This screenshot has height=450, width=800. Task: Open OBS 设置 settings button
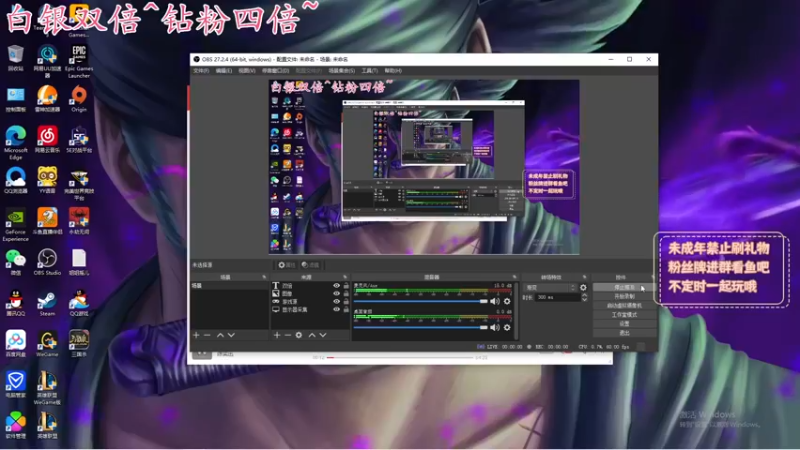624,324
